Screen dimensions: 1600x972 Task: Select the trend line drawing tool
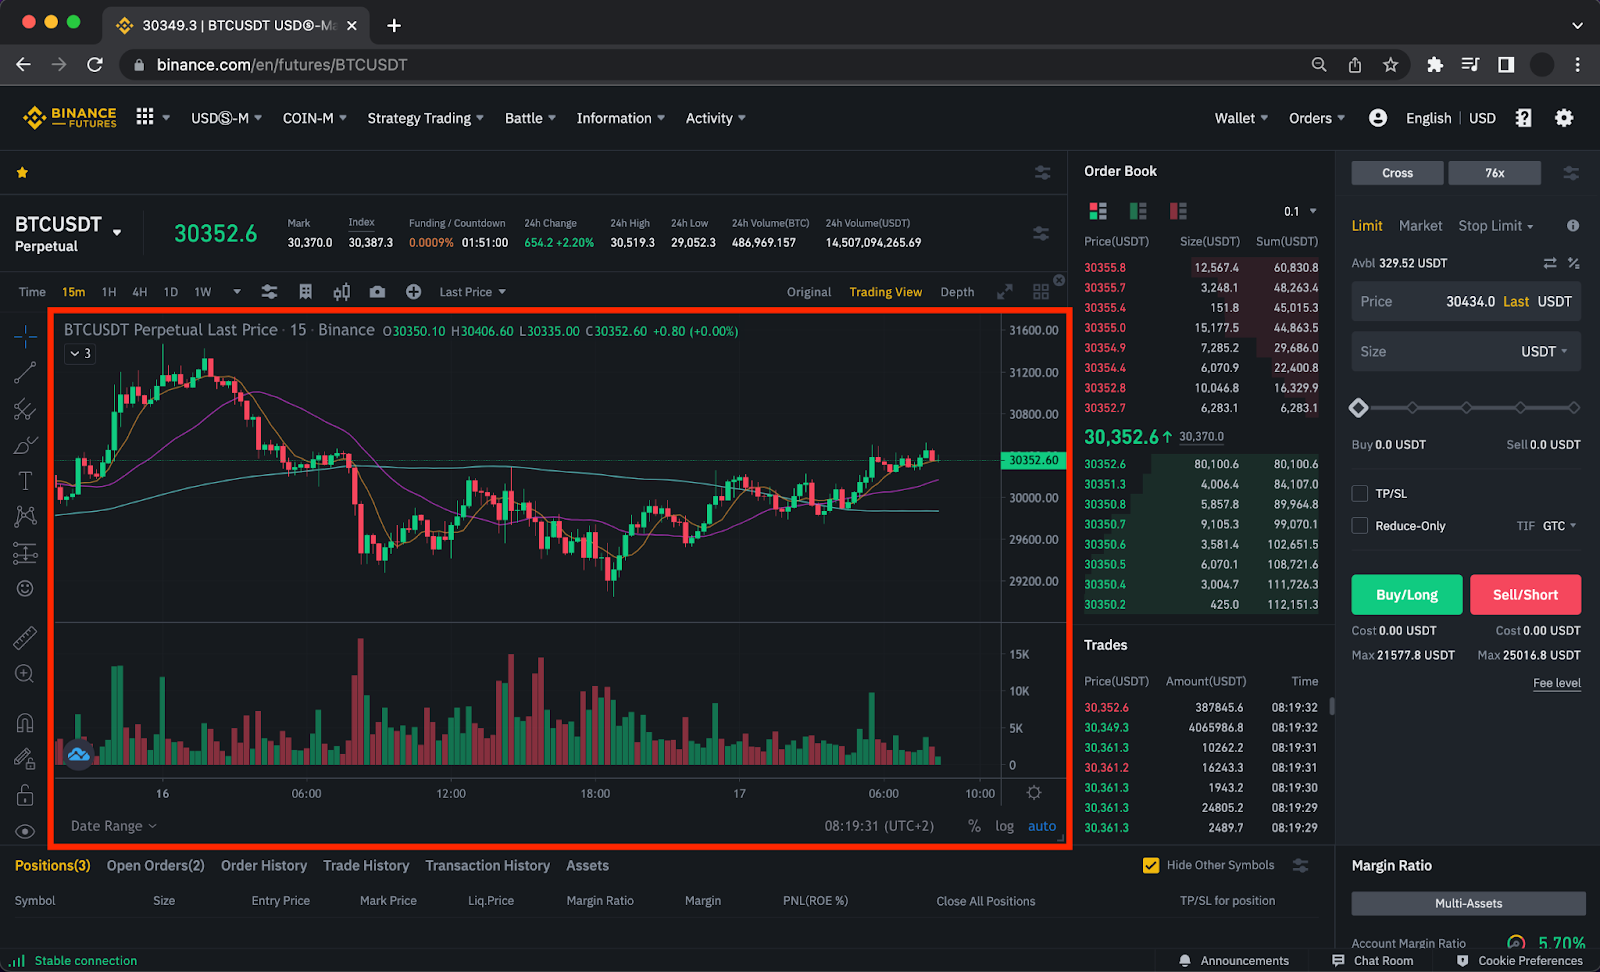click(25, 373)
